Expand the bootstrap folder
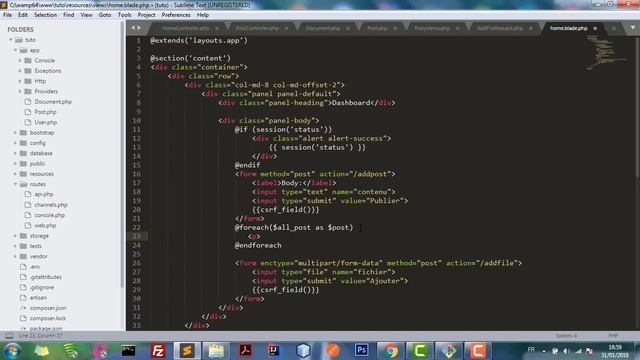 (15, 133)
